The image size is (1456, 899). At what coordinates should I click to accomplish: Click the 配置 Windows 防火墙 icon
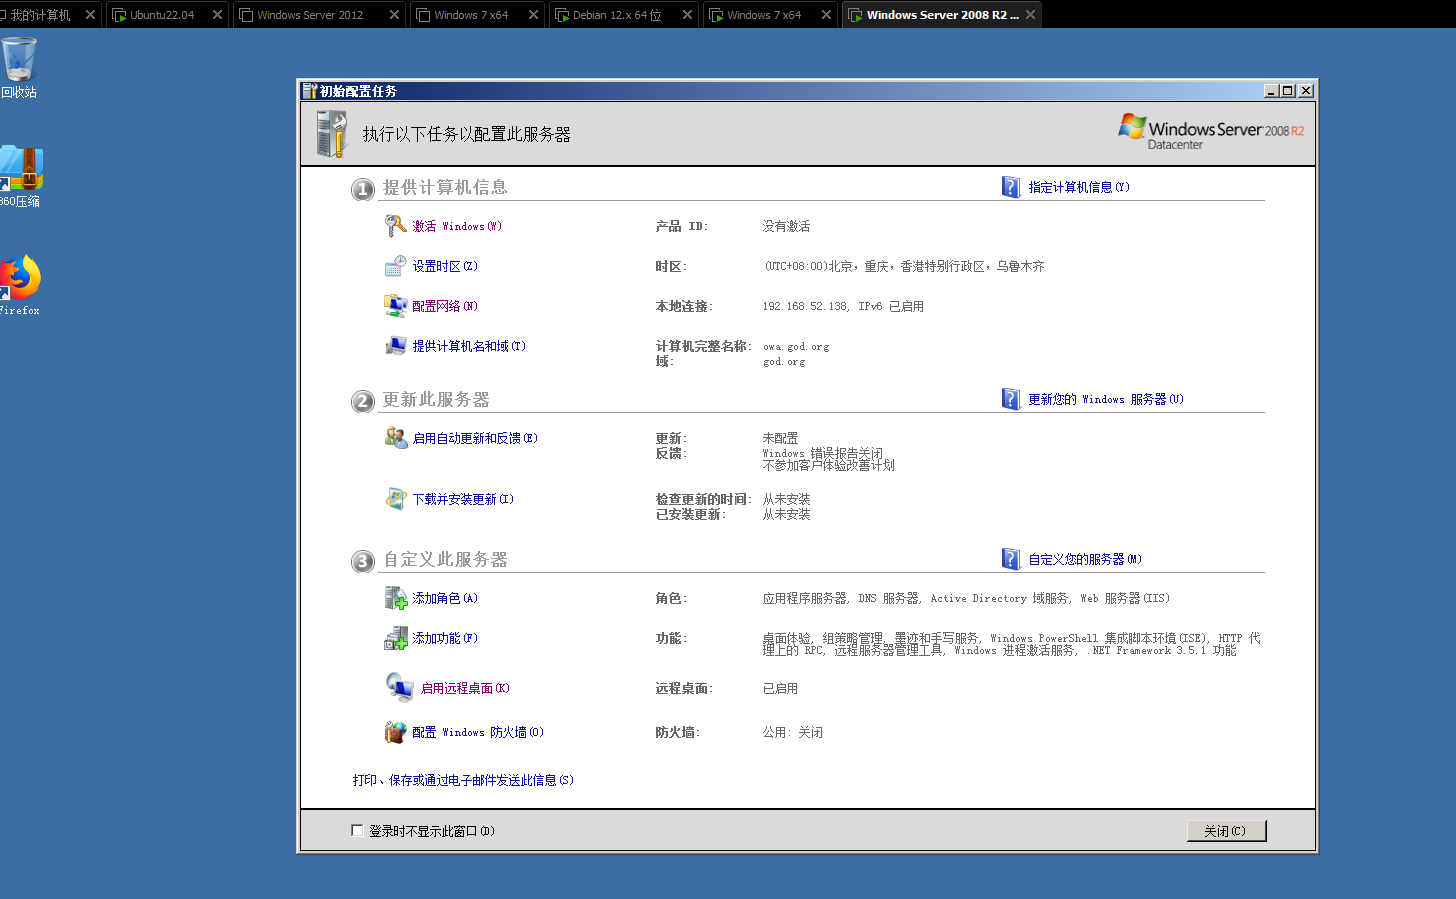396,731
